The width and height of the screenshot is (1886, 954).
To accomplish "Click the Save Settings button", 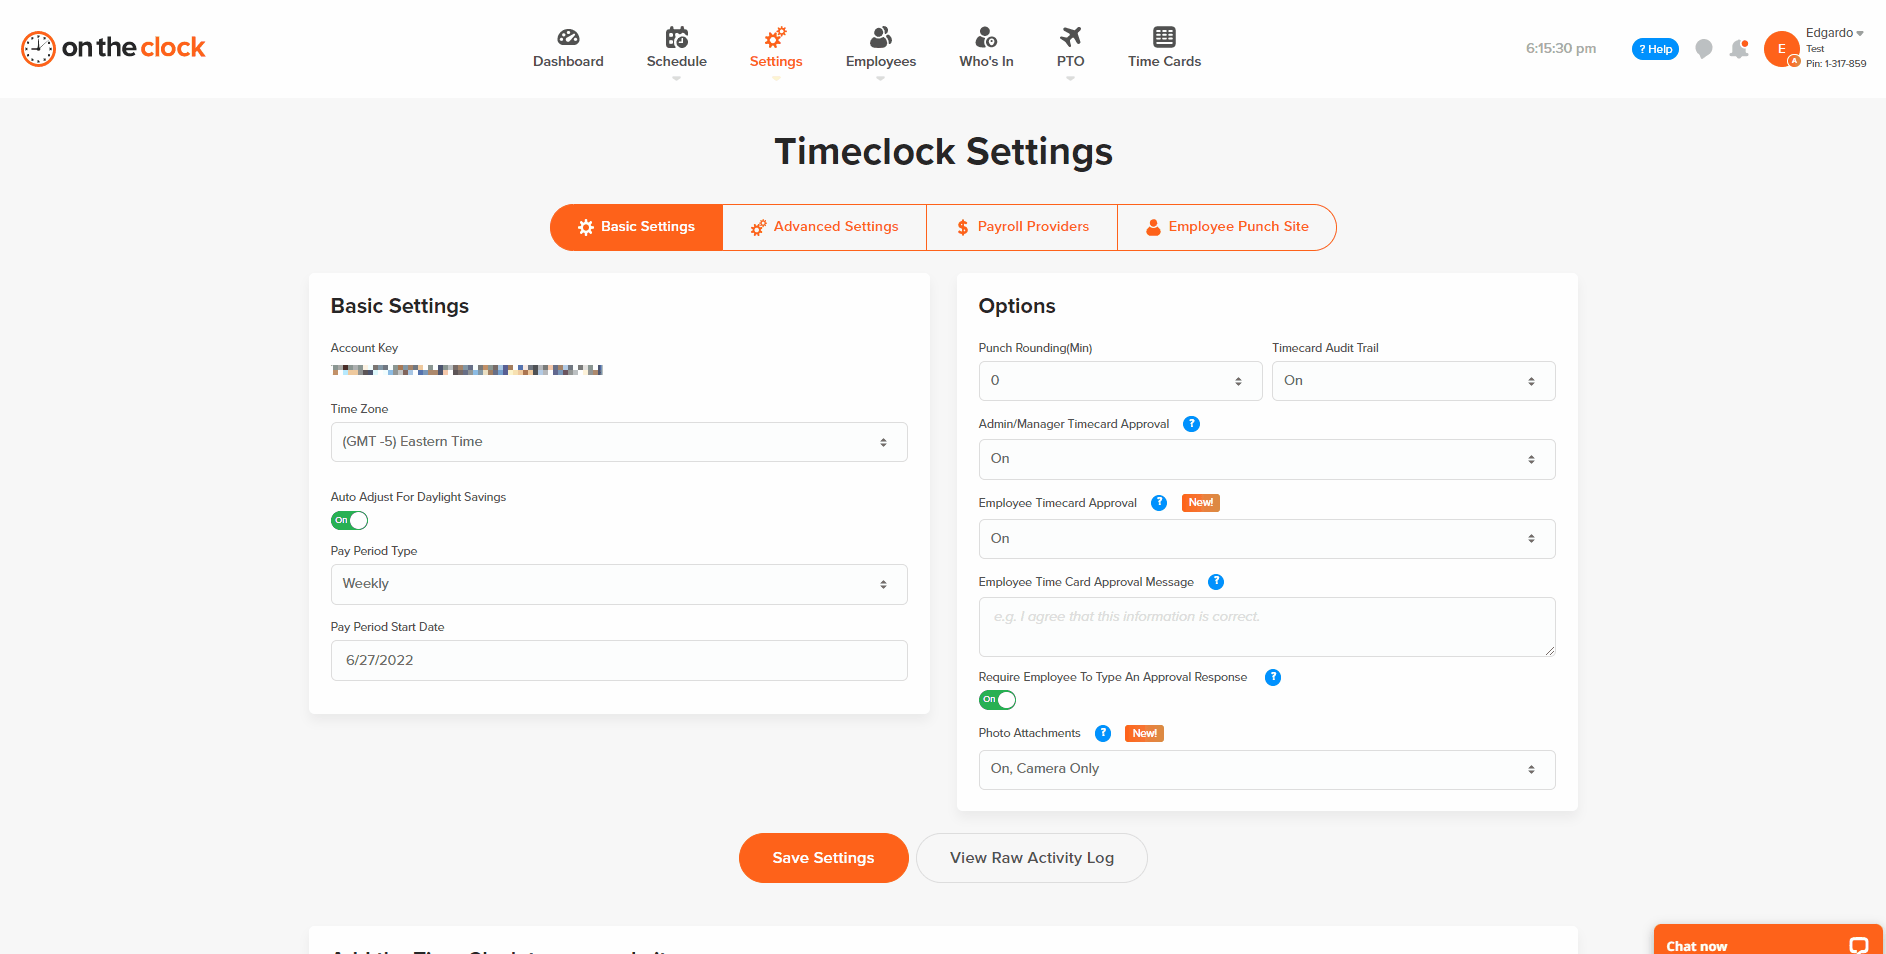I will coord(823,858).
